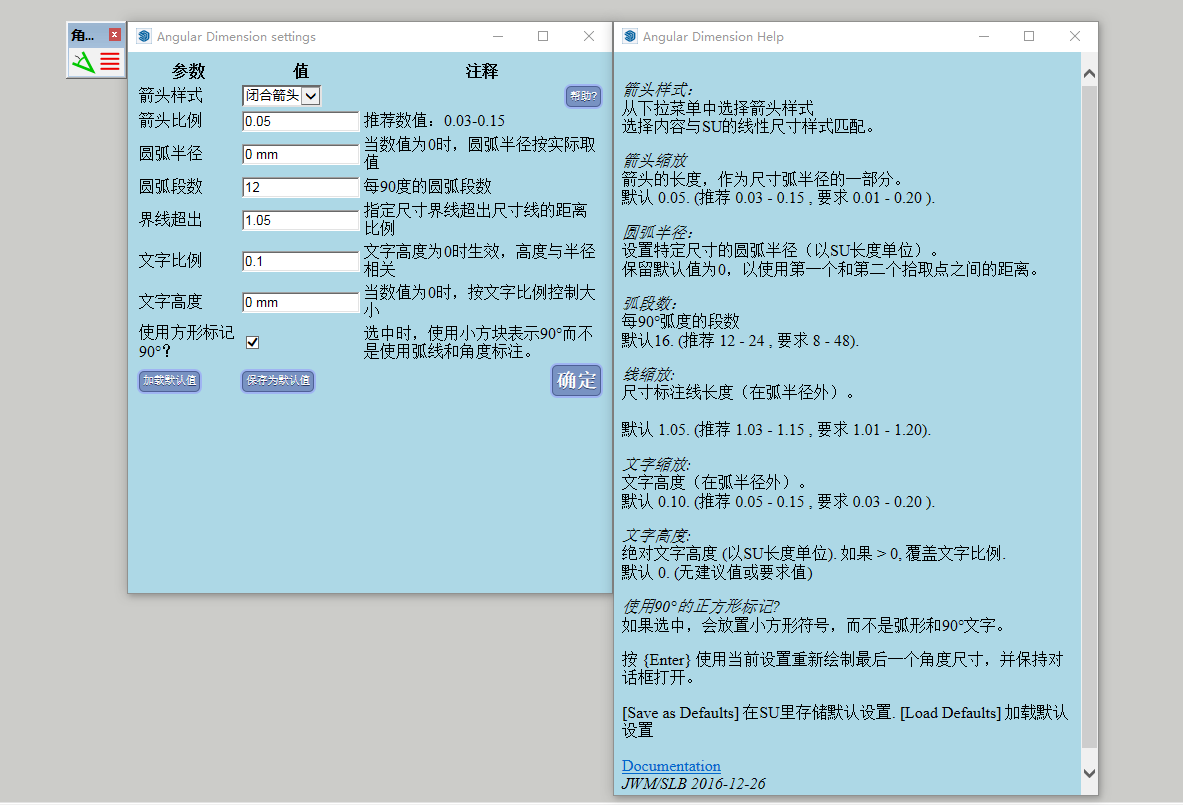This screenshot has height=805, width=1183.
Task: Open the 箭头样式 arrow style dropdown
Action: [309, 95]
